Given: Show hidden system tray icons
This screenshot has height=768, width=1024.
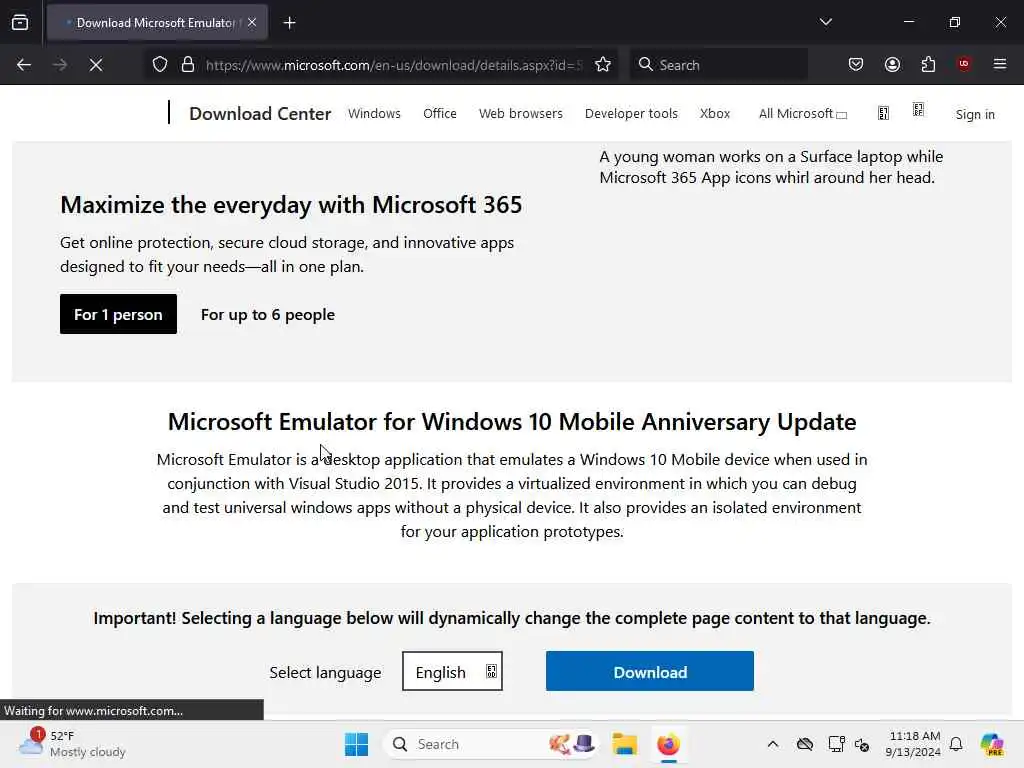Looking at the screenshot, I should [x=773, y=744].
